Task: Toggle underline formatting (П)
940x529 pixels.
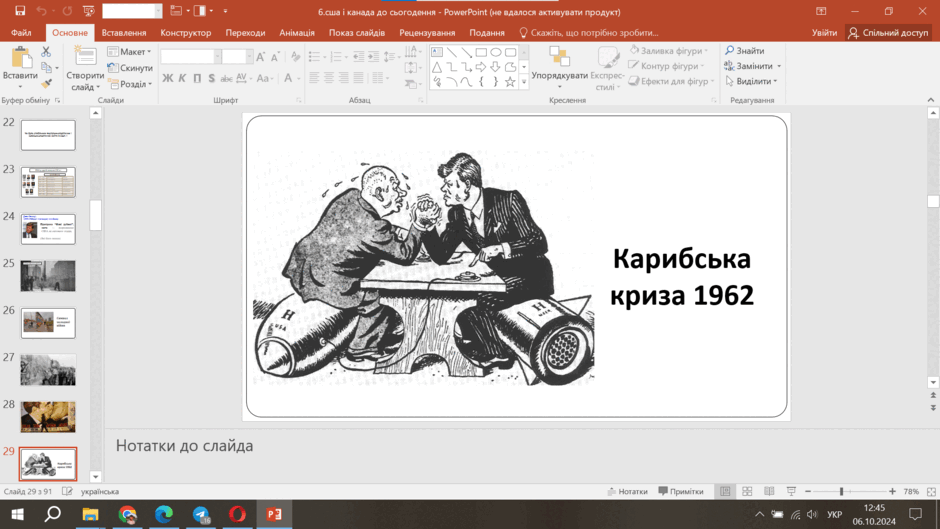Action: (197, 79)
